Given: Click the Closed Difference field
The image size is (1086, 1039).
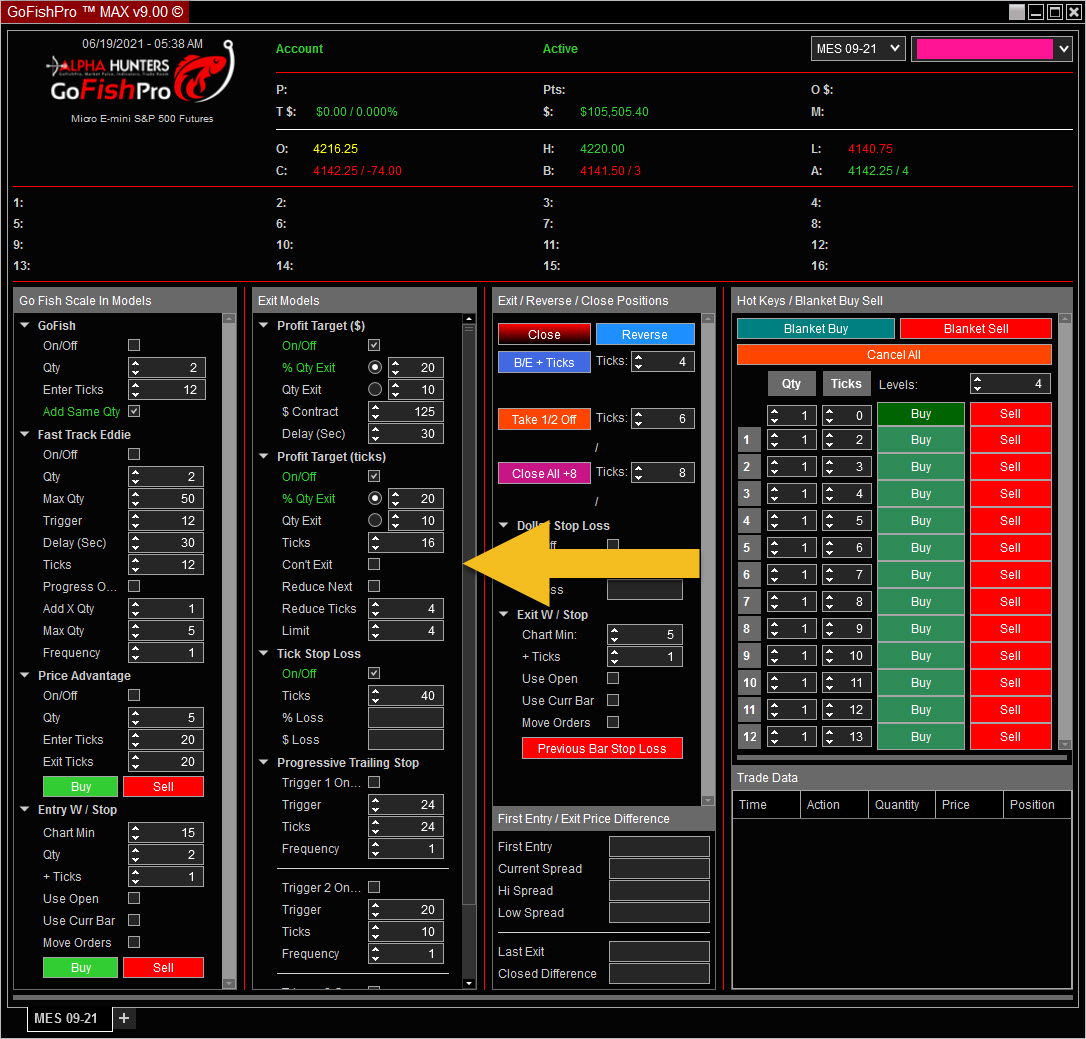Looking at the screenshot, I should pos(659,973).
